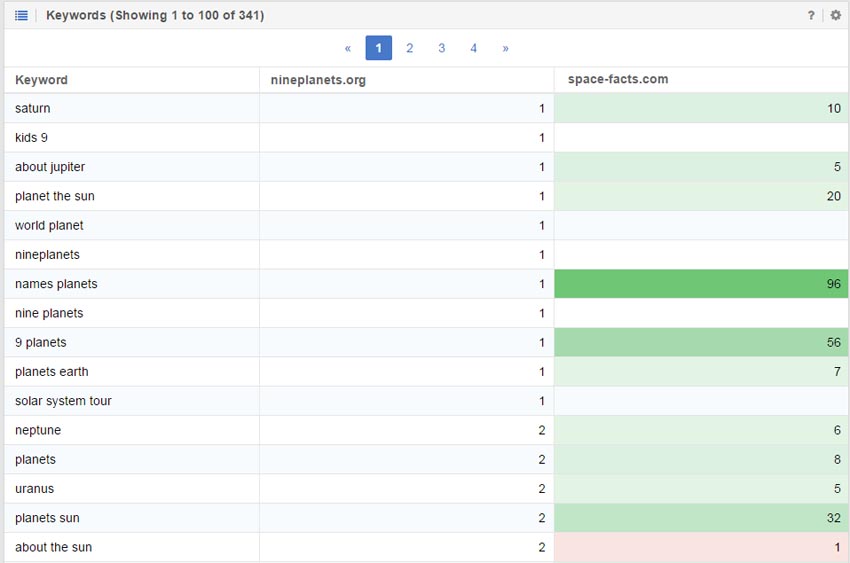
Task: Click space-facts rank 8 for planets
Action: coord(701,460)
